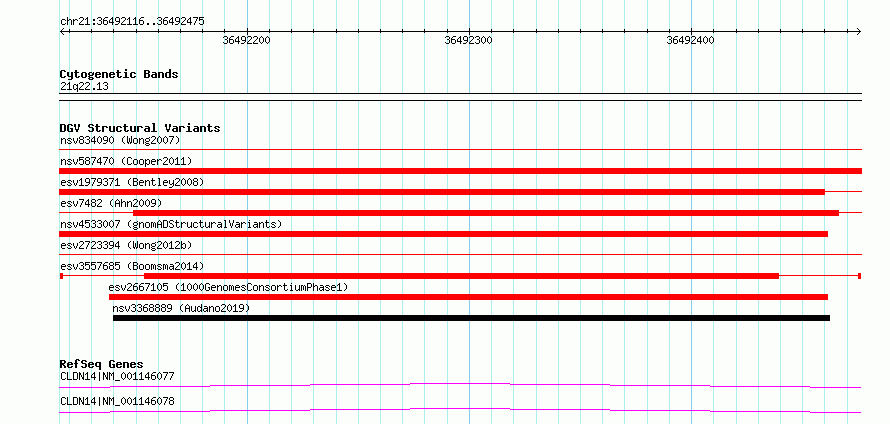Click the black bar of nsv3368889

(471, 318)
